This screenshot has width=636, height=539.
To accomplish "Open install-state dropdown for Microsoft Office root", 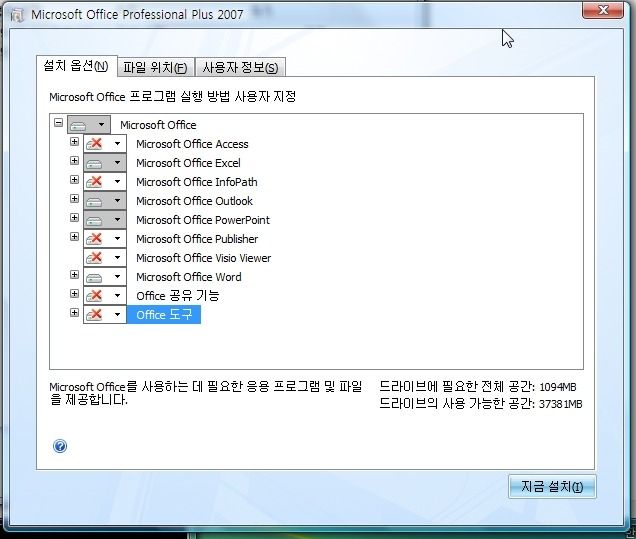I will tap(89, 125).
